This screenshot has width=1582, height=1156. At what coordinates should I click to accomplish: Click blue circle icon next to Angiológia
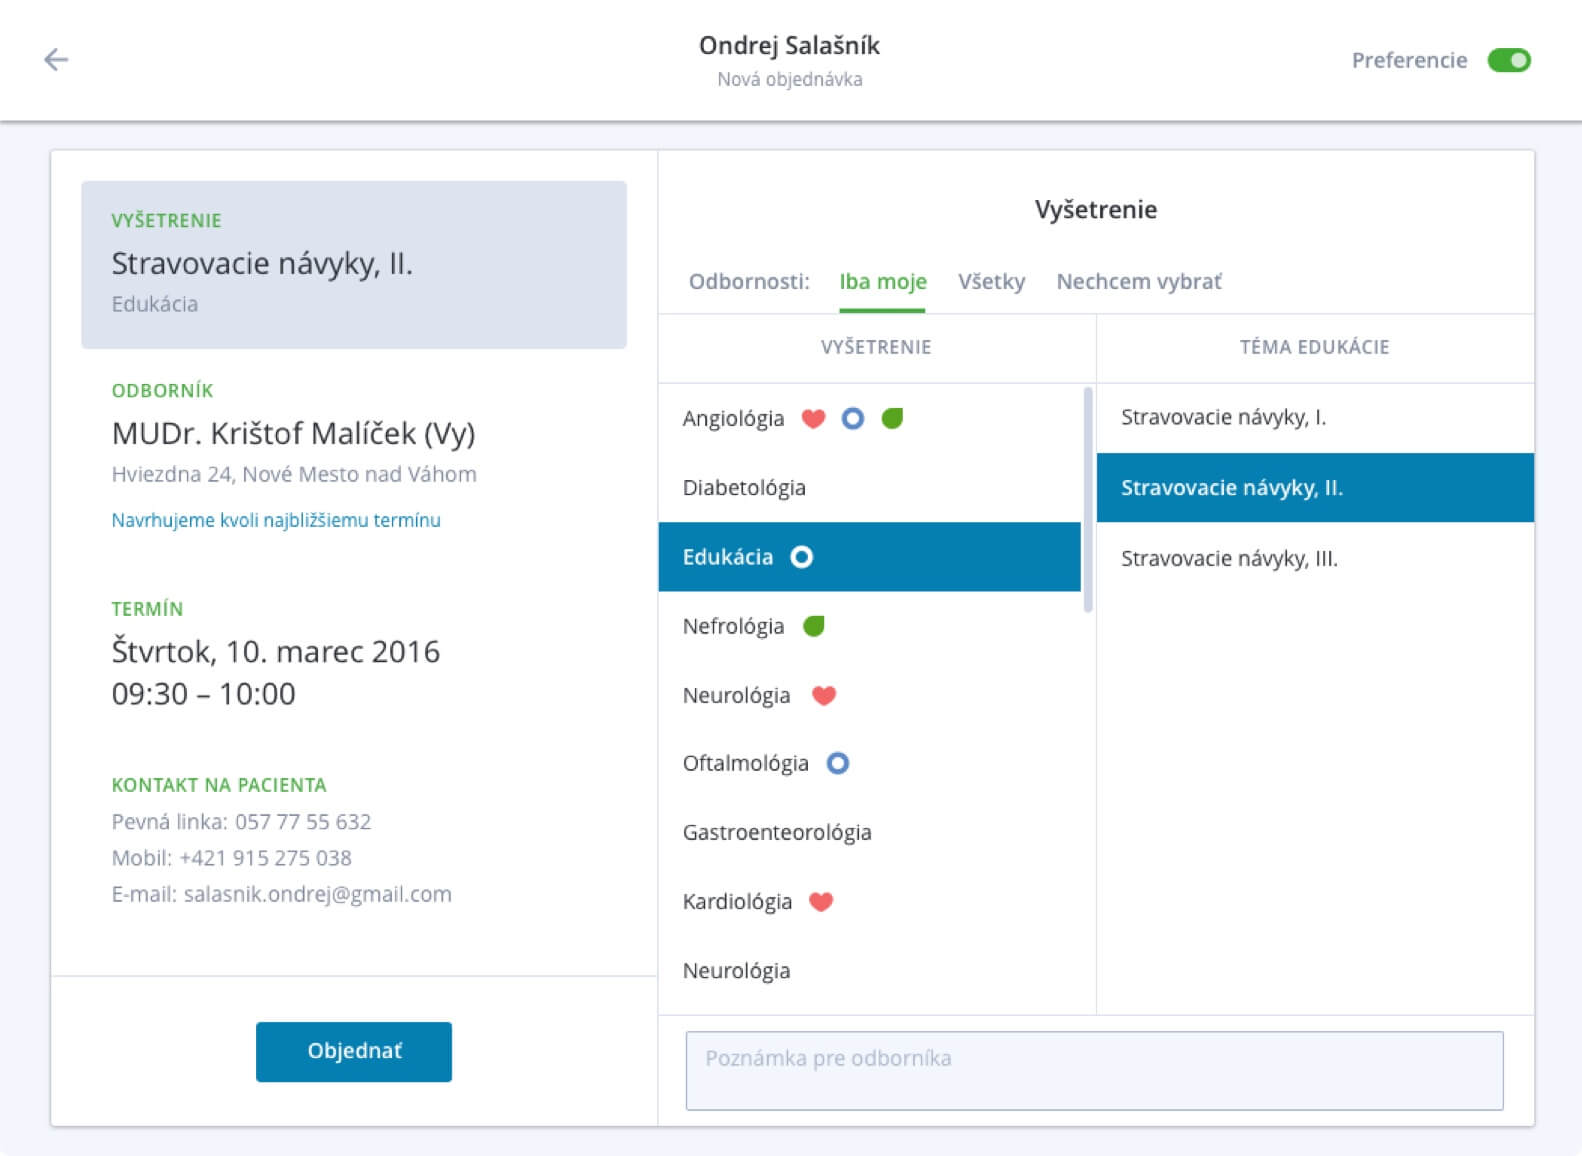[852, 419]
